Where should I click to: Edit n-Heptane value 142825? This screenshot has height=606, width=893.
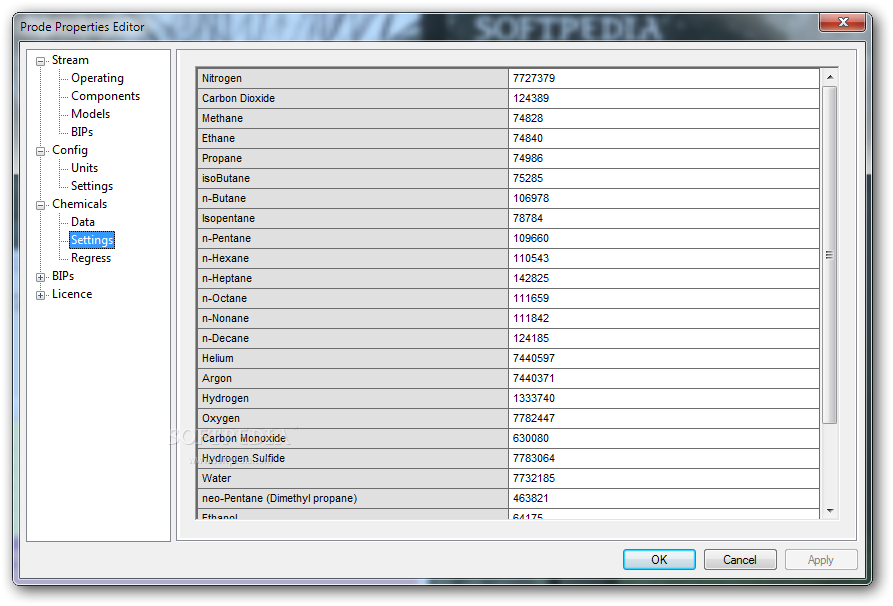(663, 278)
